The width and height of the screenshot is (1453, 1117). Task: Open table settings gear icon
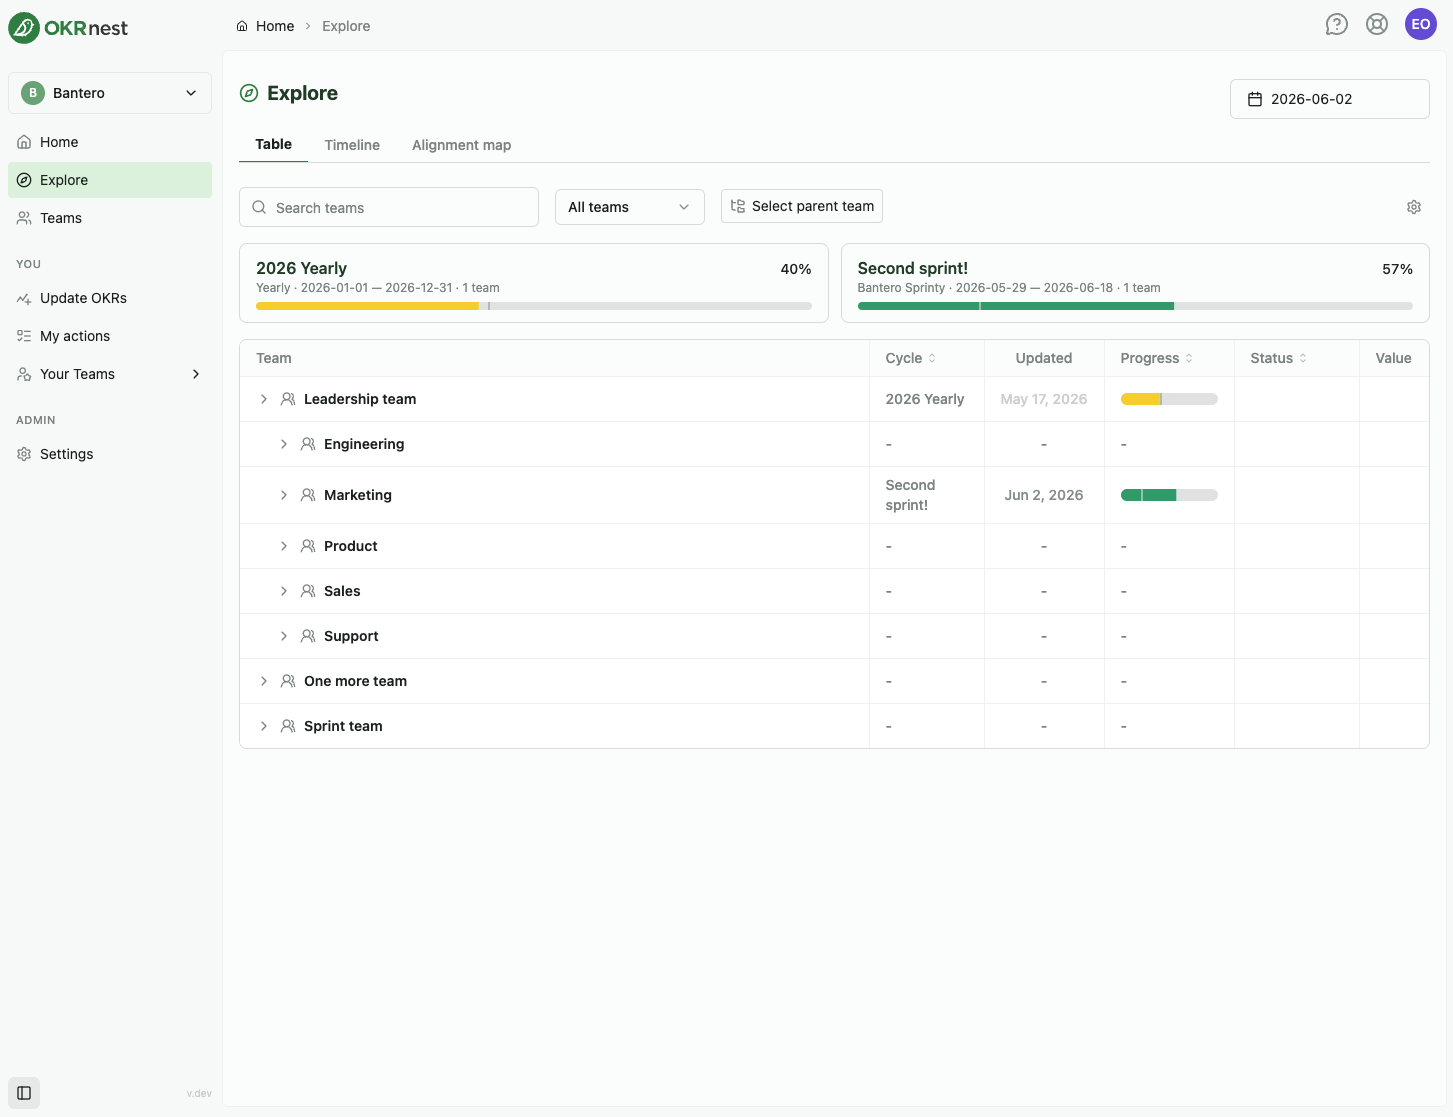(1414, 207)
